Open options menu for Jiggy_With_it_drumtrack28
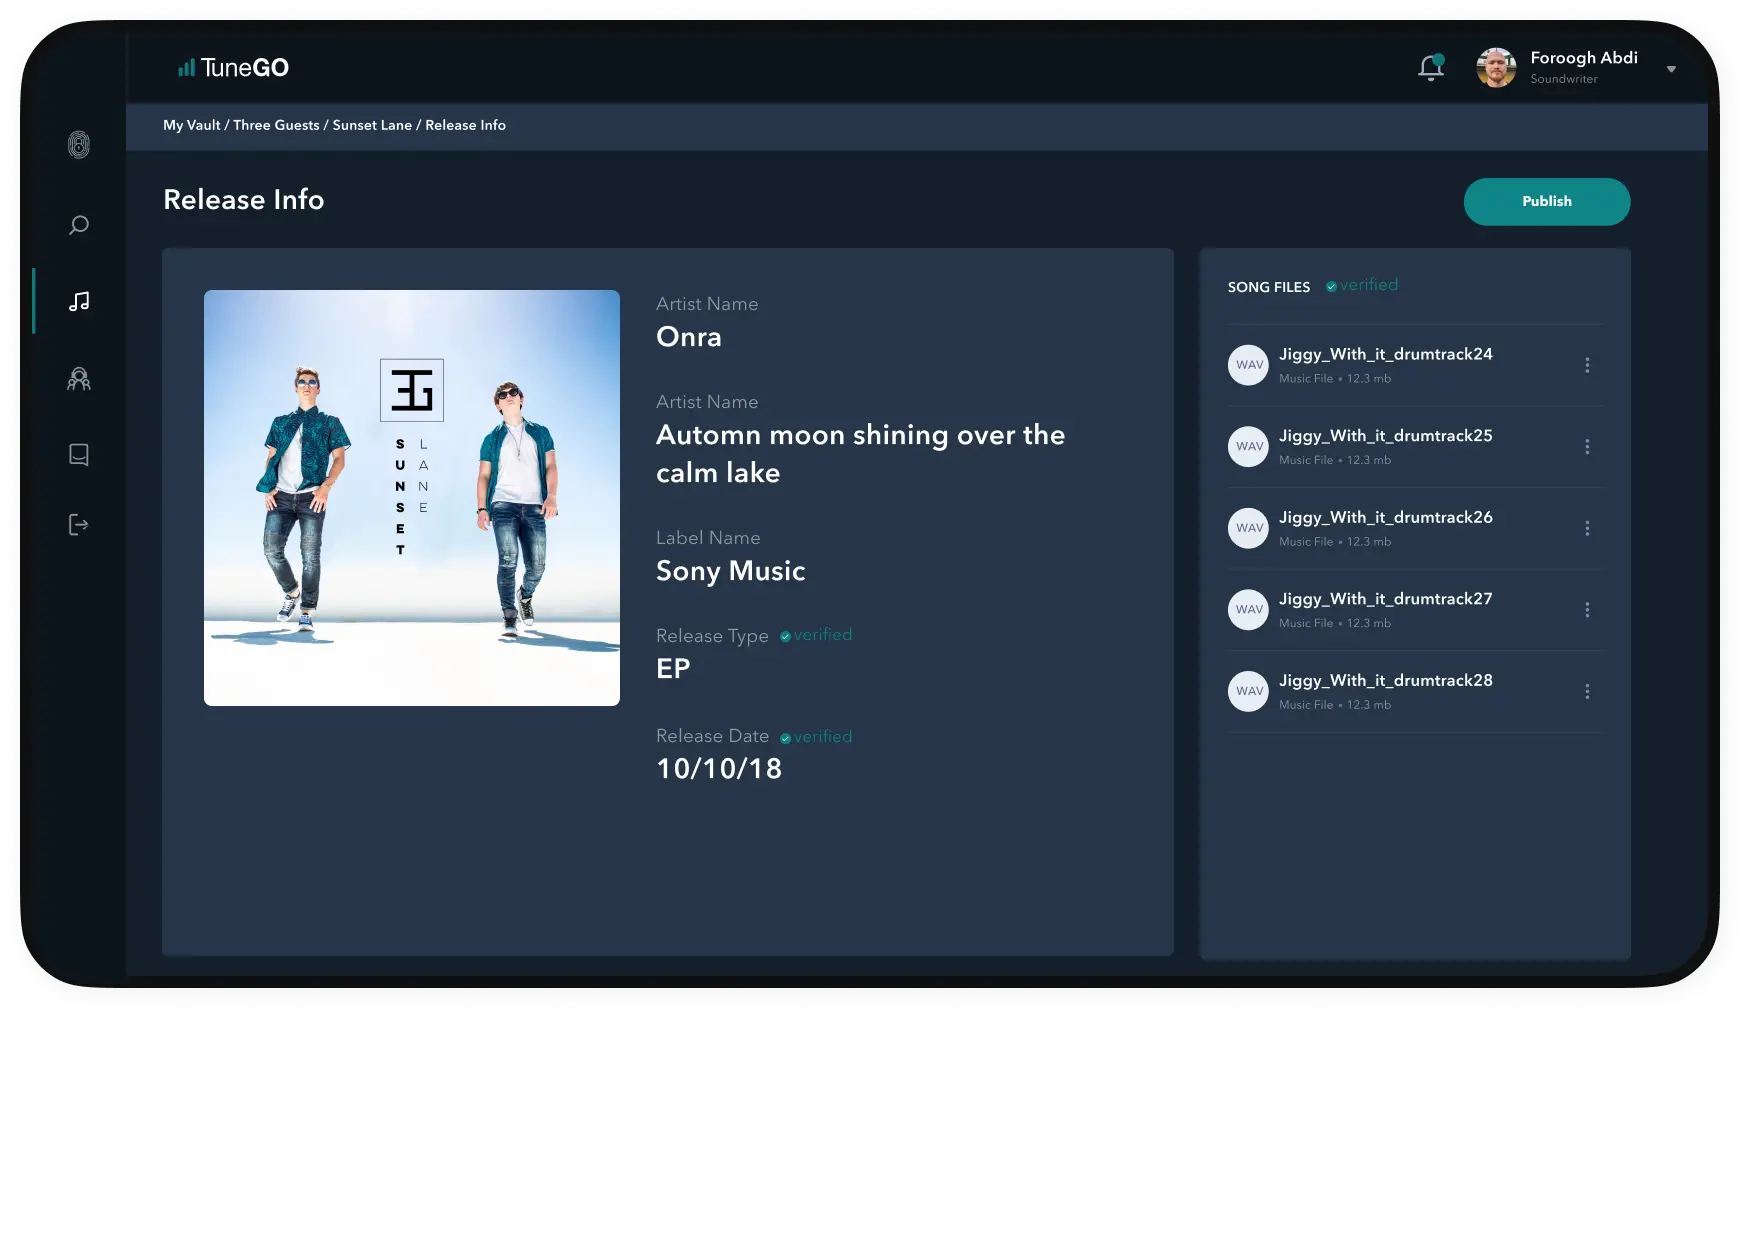Image resolution: width=1748 pixels, height=1252 pixels. 1587,691
